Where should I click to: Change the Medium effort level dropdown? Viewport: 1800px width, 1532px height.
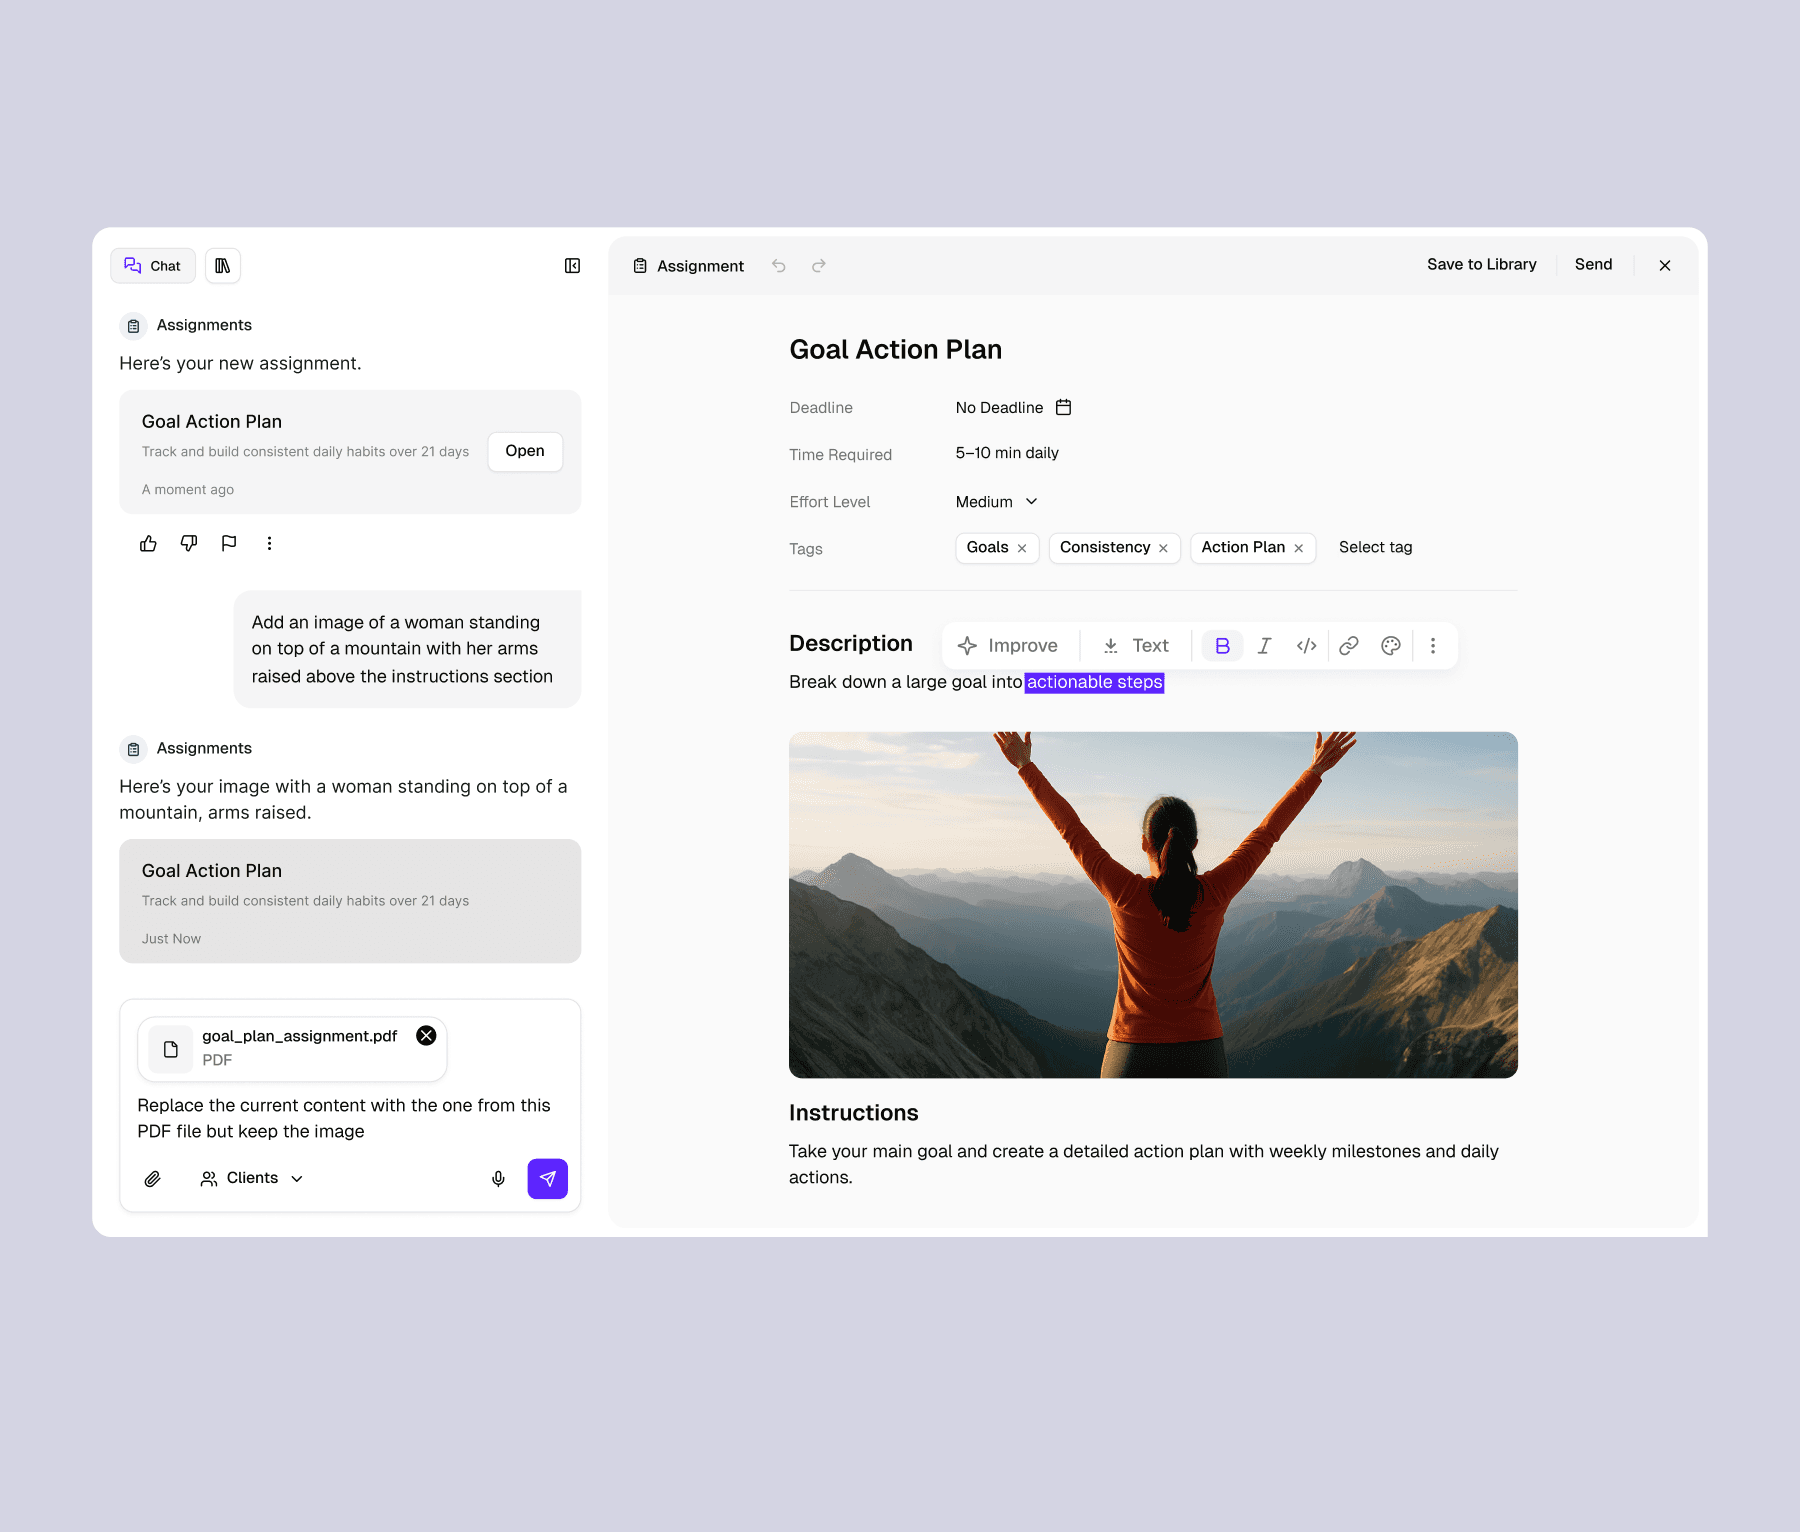coord(997,502)
